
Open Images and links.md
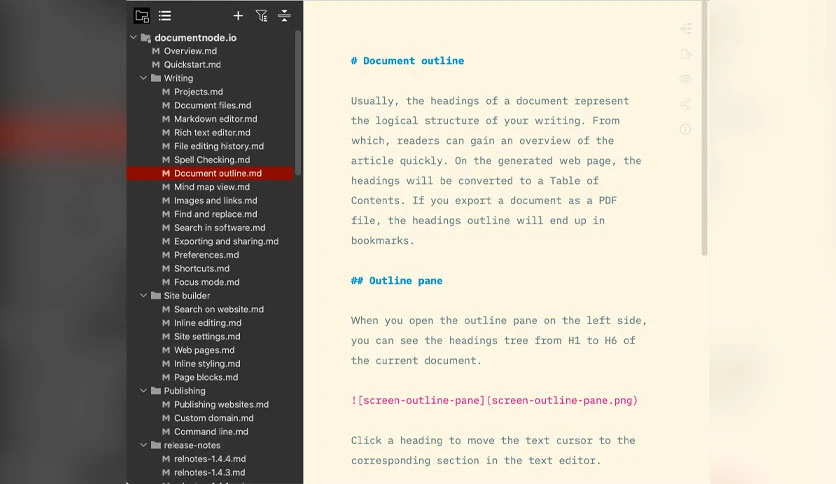click(215, 200)
